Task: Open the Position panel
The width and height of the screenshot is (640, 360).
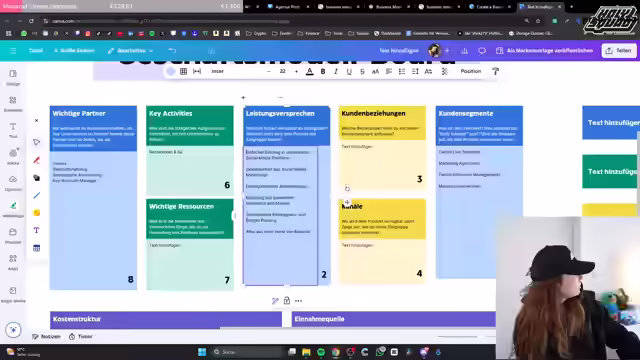Action: [x=471, y=71]
